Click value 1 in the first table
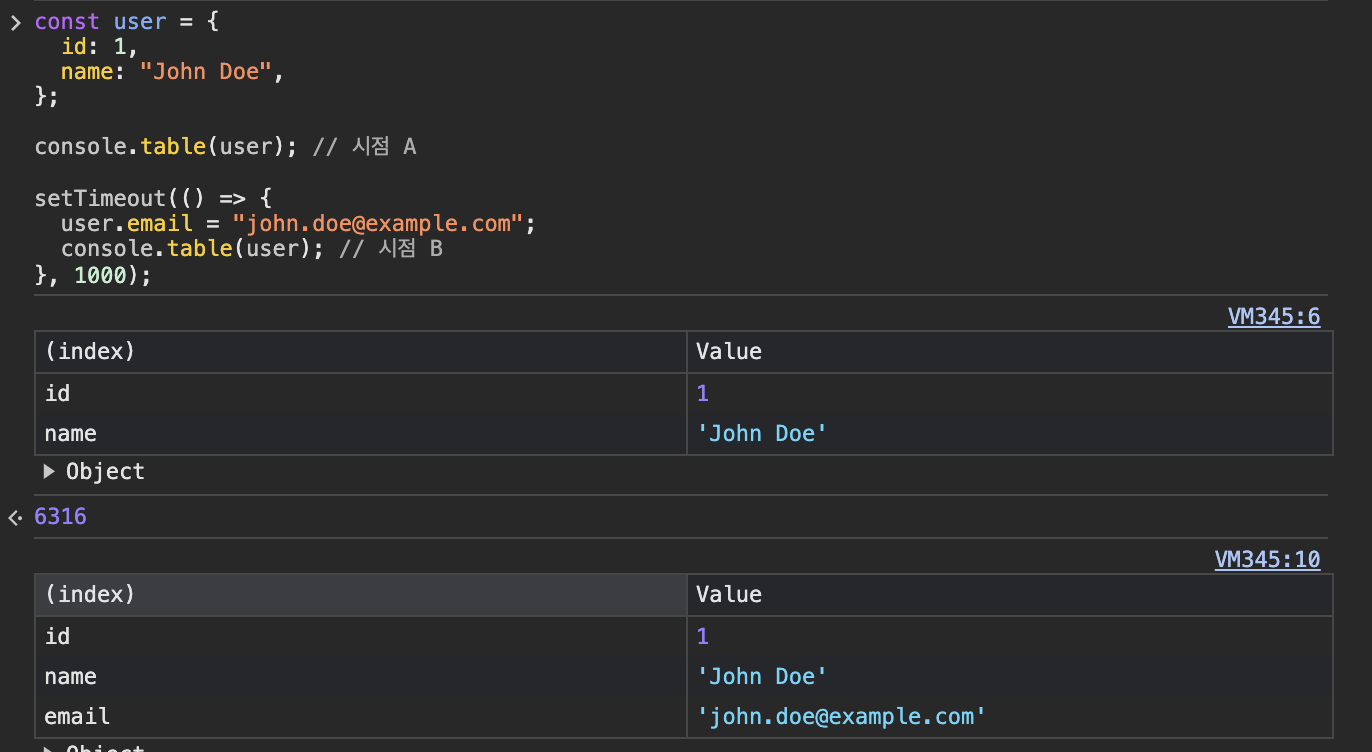 coord(703,394)
